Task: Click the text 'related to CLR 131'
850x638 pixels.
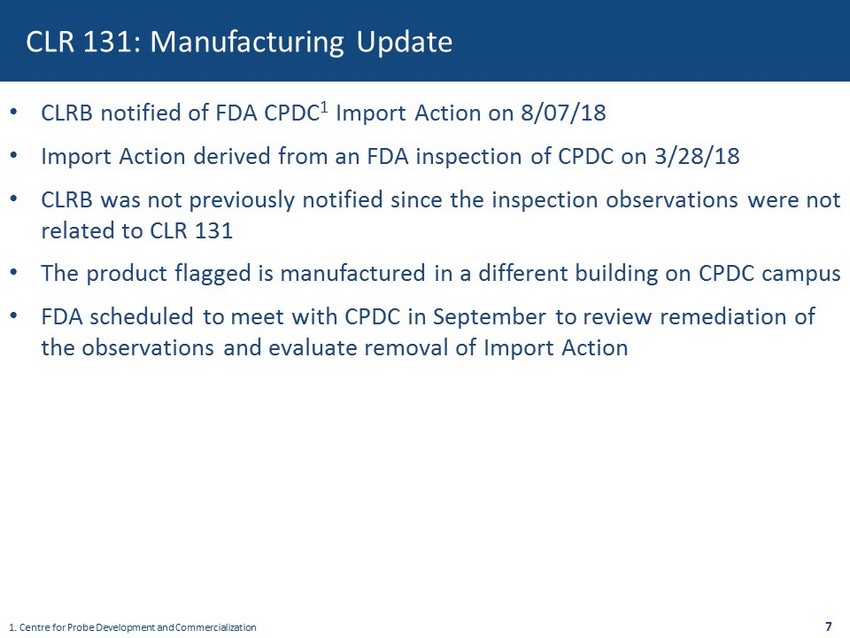Action: pos(136,230)
